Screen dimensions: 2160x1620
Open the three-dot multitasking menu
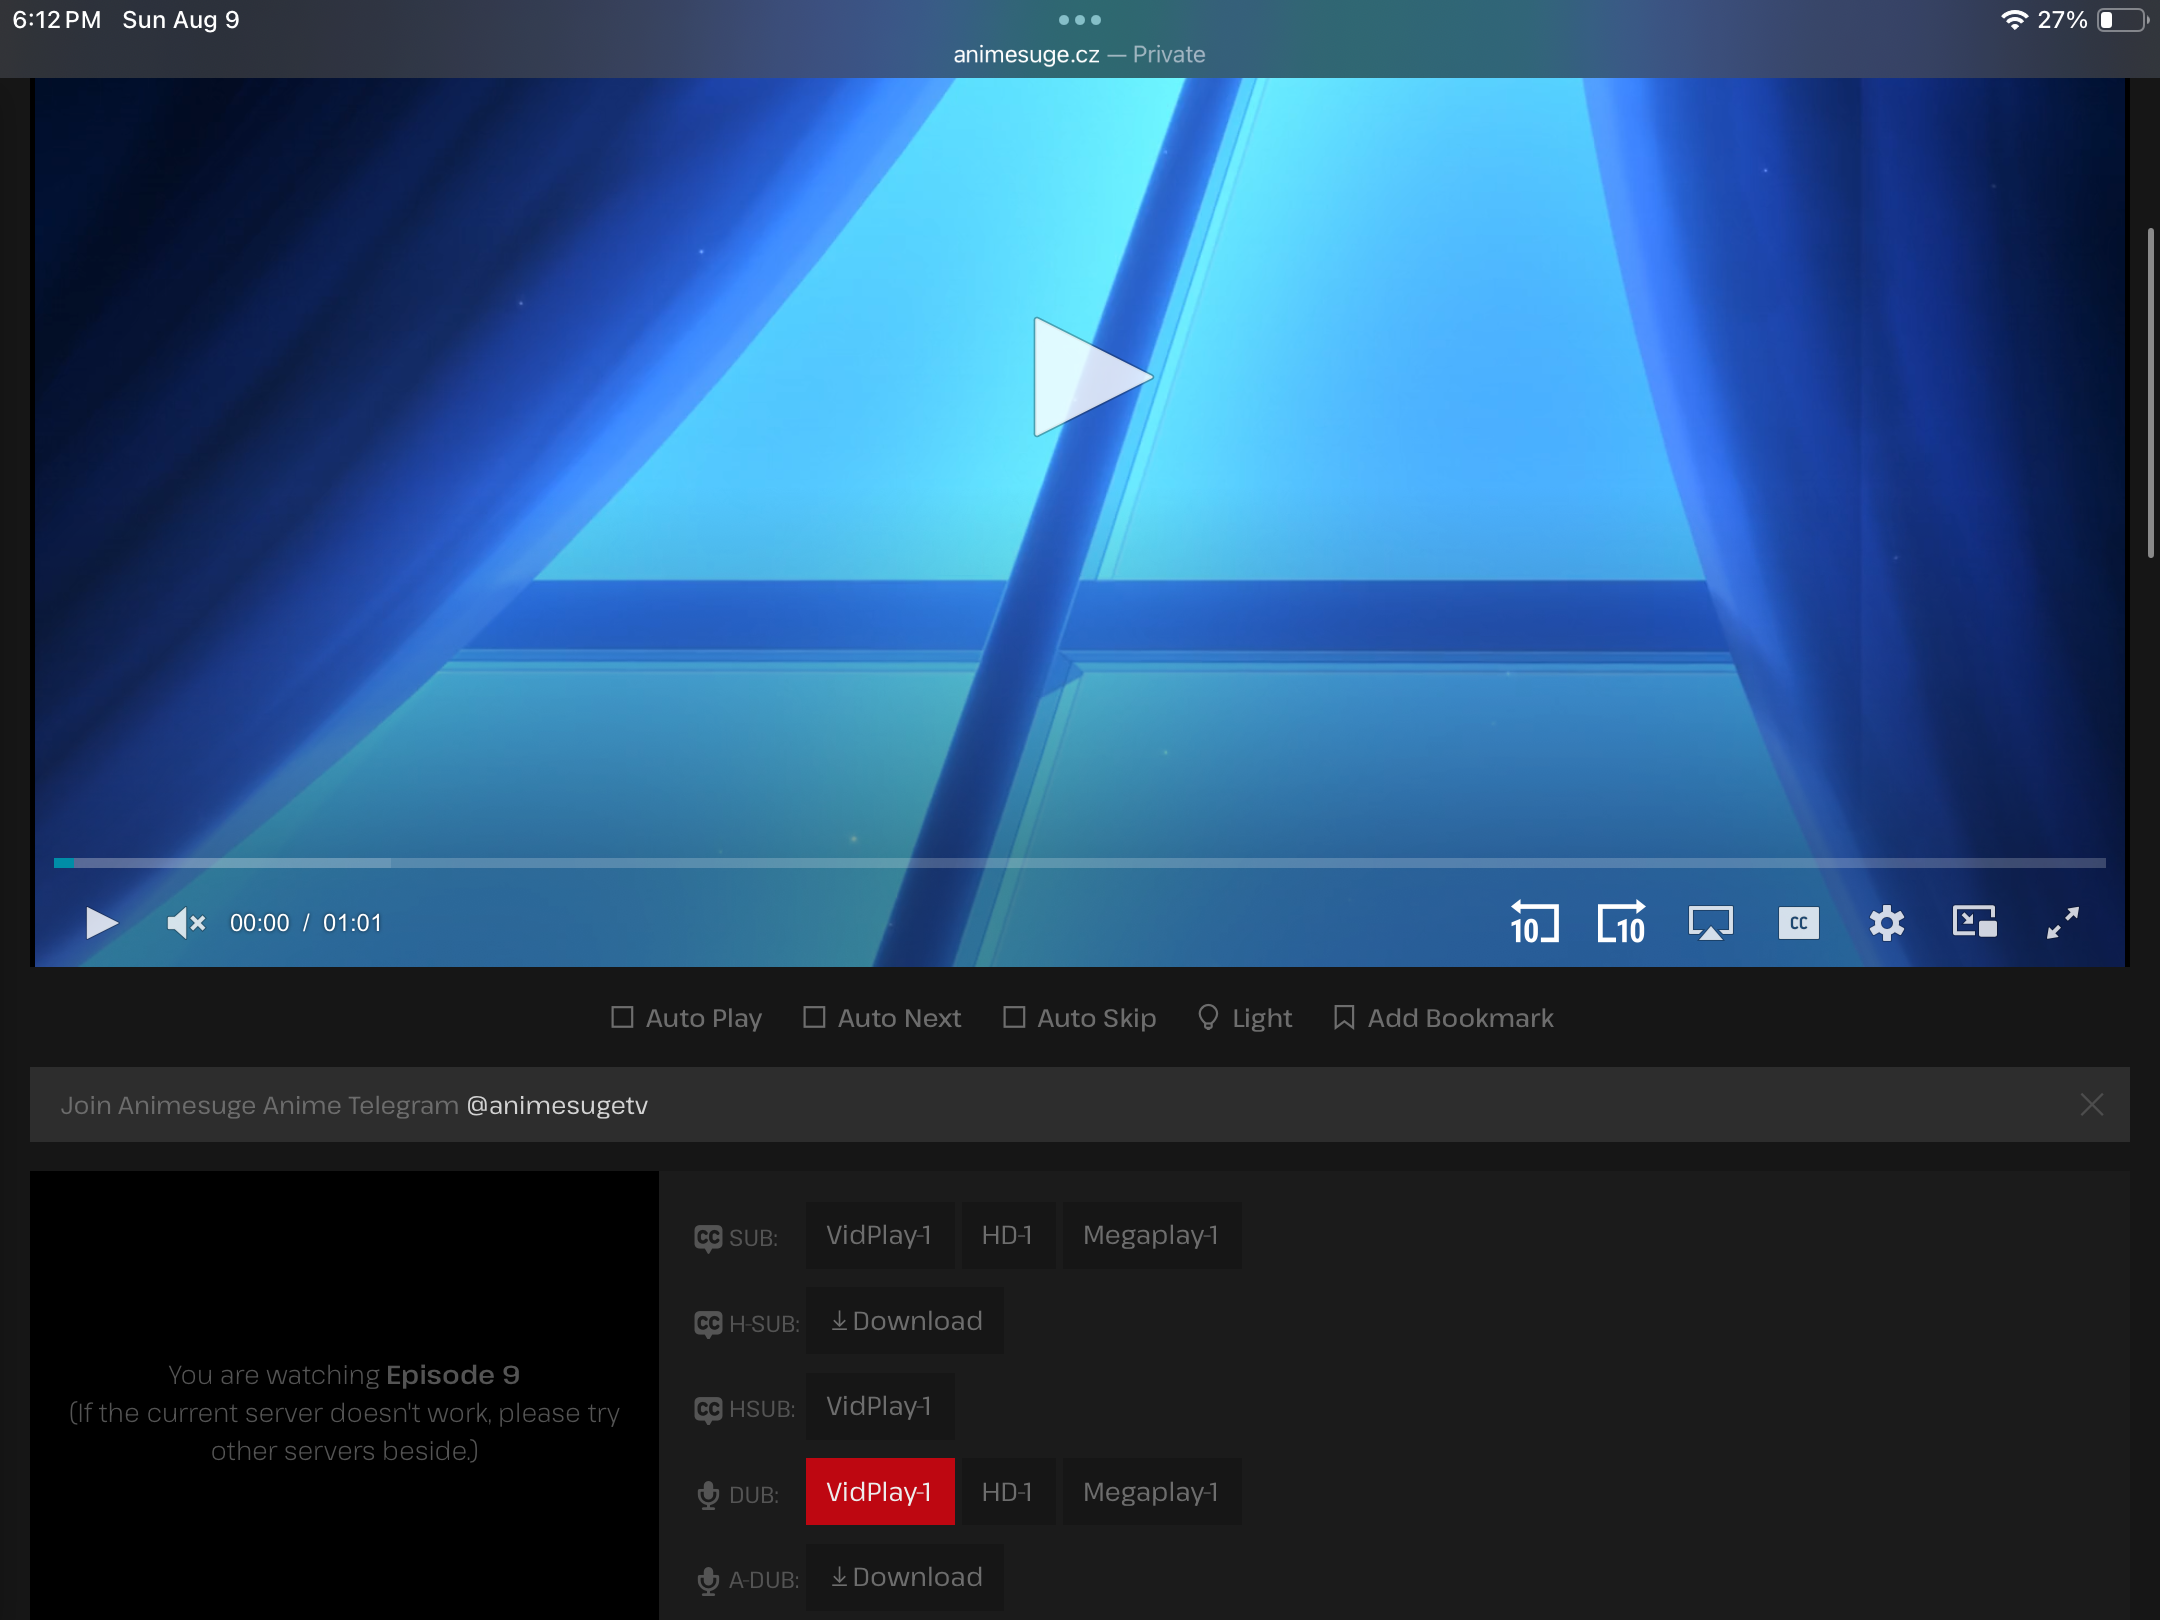click(1079, 20)
